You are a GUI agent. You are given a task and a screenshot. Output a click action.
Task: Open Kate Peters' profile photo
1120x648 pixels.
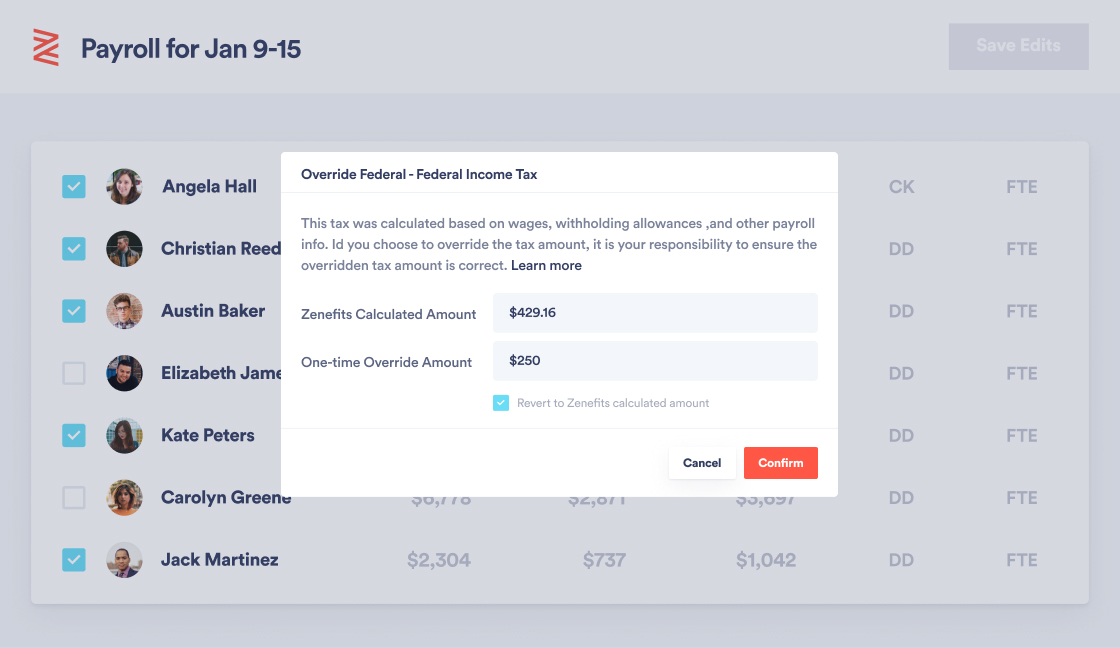tap(124, 435)
